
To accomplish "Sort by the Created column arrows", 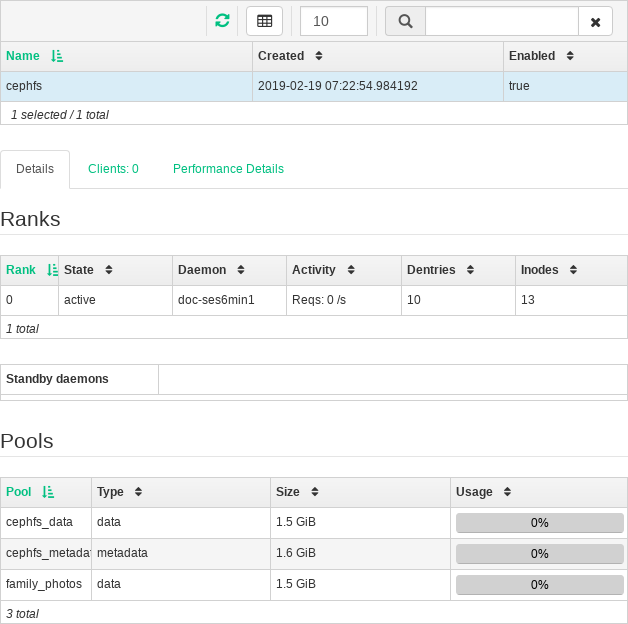I will [319, 56].
